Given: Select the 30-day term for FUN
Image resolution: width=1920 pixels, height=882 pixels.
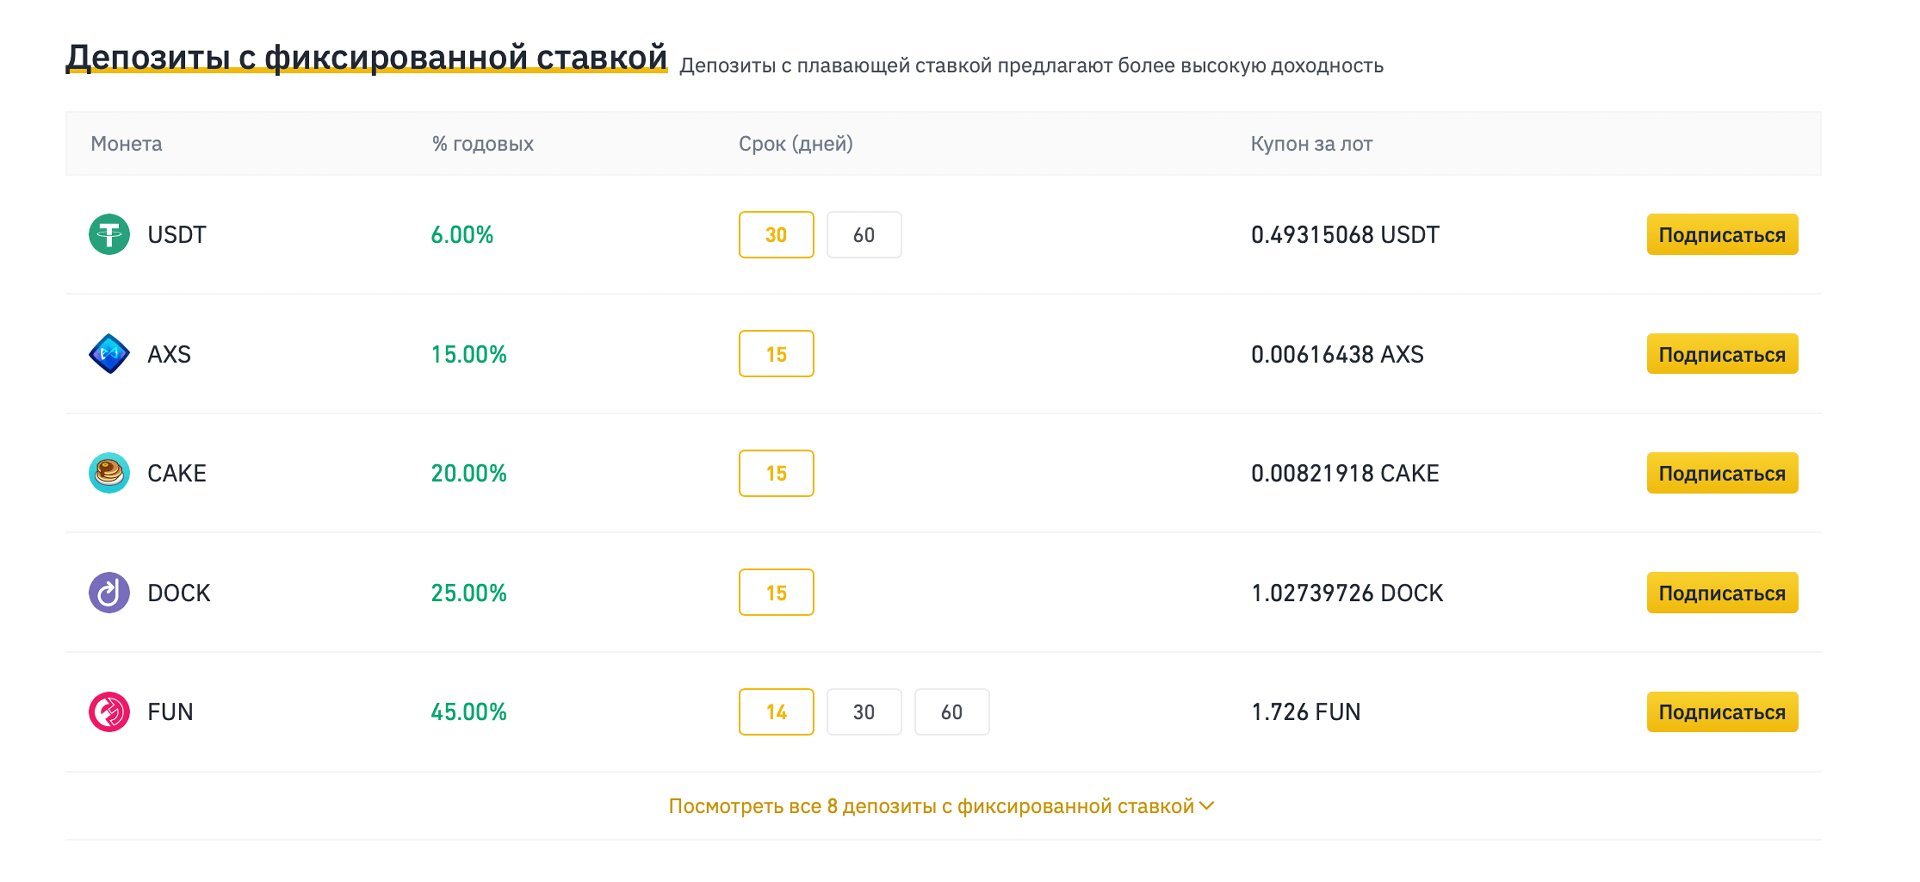Looking at the screenshot, I should point(864,711).
